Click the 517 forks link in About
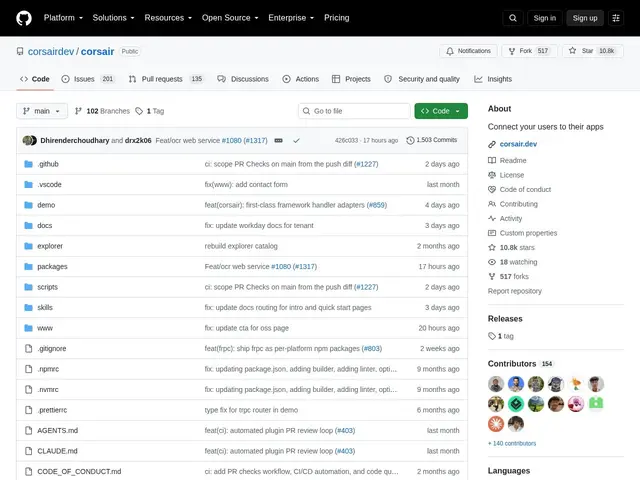The image size is (640, 480). pyautogui.click(x=514, y=277)
